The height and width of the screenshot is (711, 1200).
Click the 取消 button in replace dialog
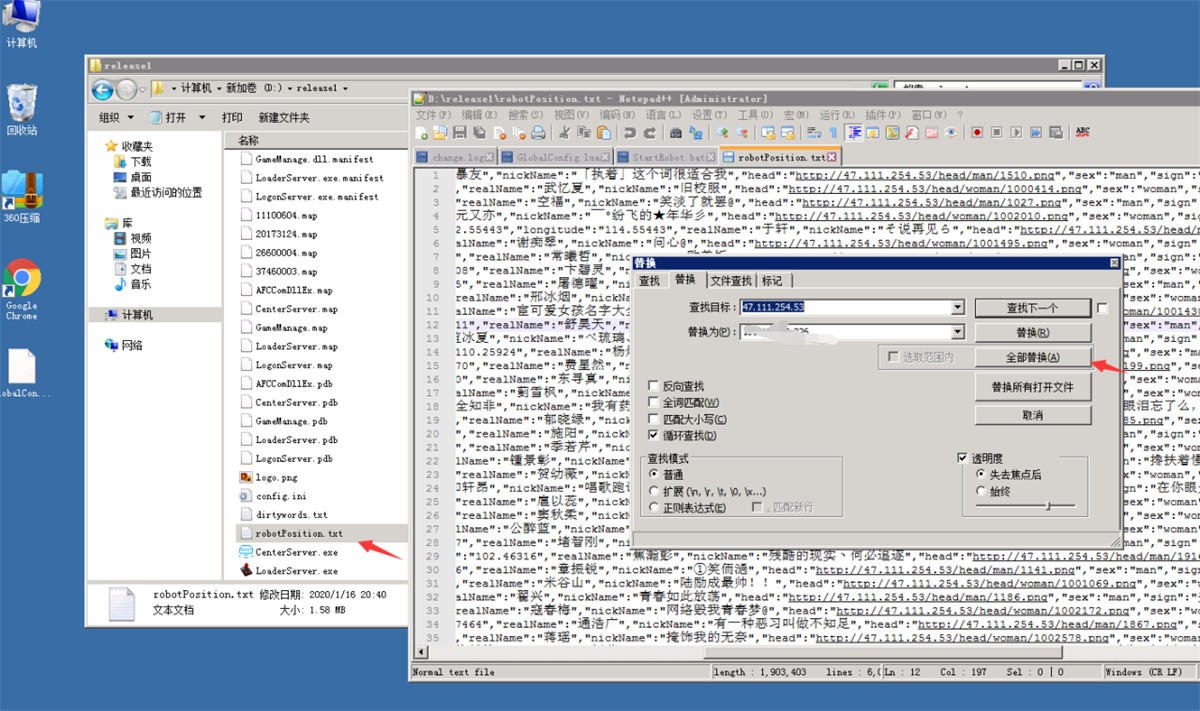[1032, 415]
